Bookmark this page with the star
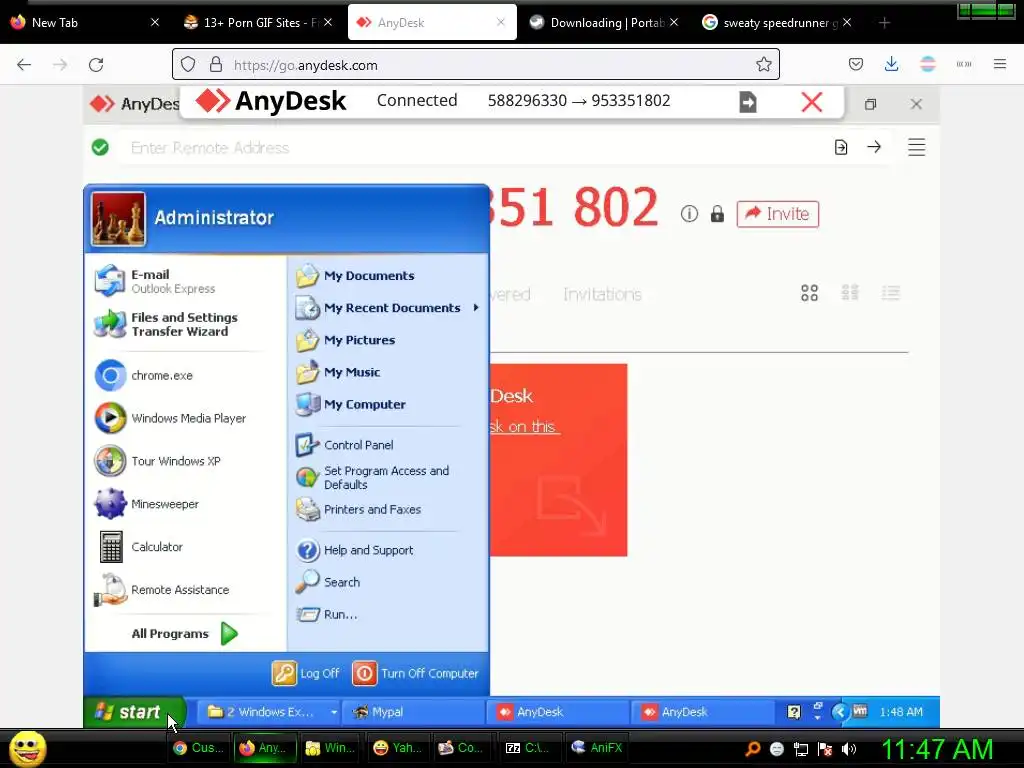Screen dimensions: 1024x768 coord(763,65)
